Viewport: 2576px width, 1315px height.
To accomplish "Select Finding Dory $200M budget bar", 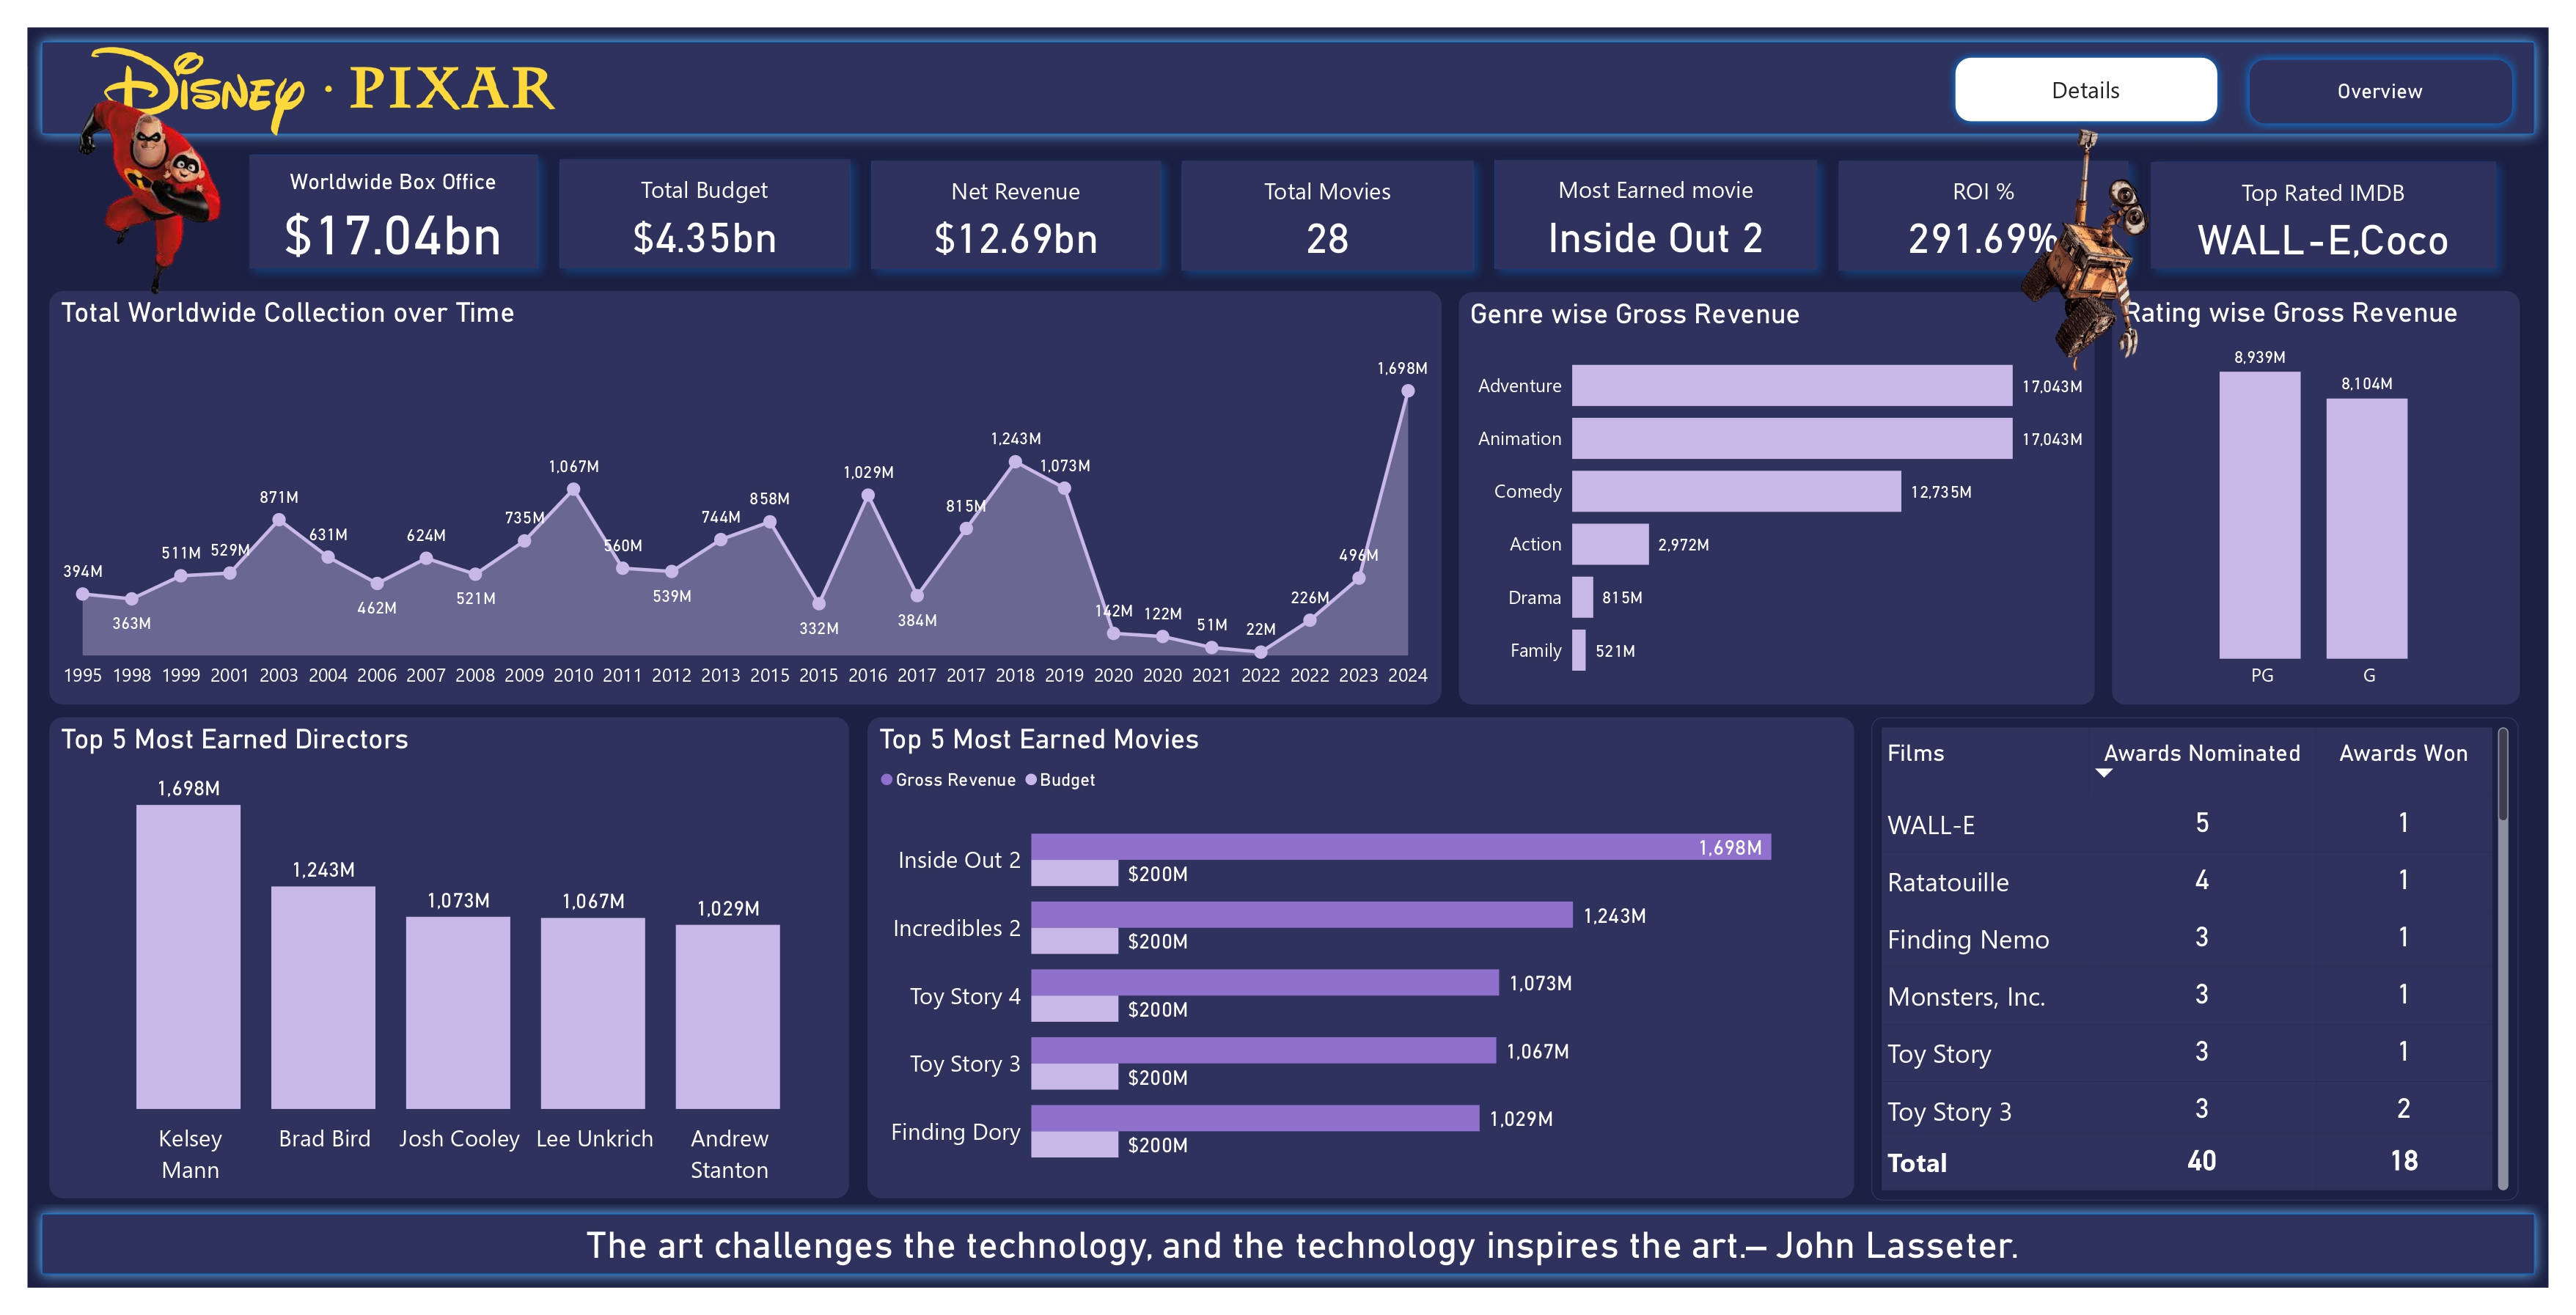I will 1075,1145.
